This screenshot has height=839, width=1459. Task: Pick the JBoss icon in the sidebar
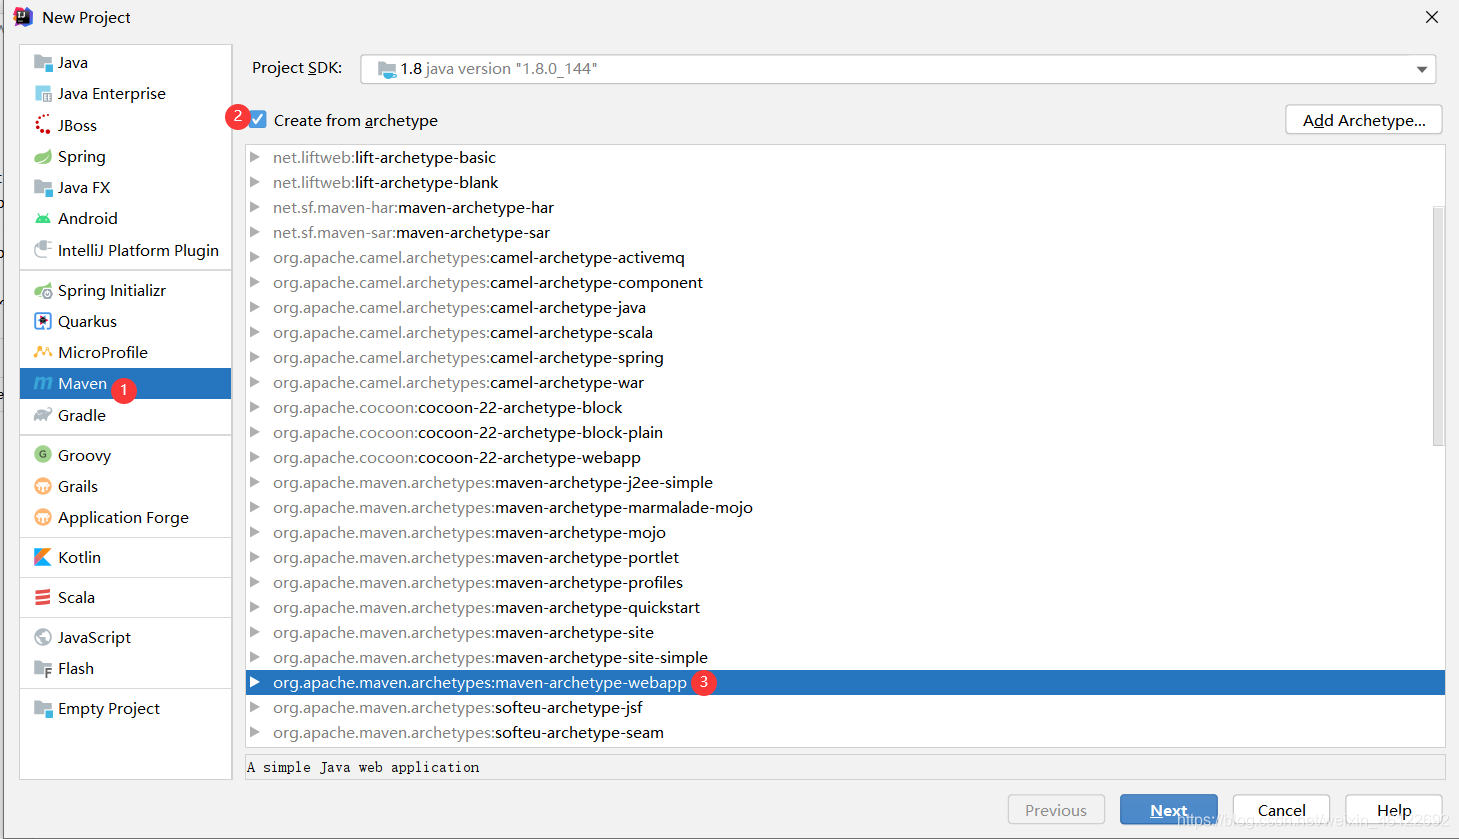(x=43, y=125)
